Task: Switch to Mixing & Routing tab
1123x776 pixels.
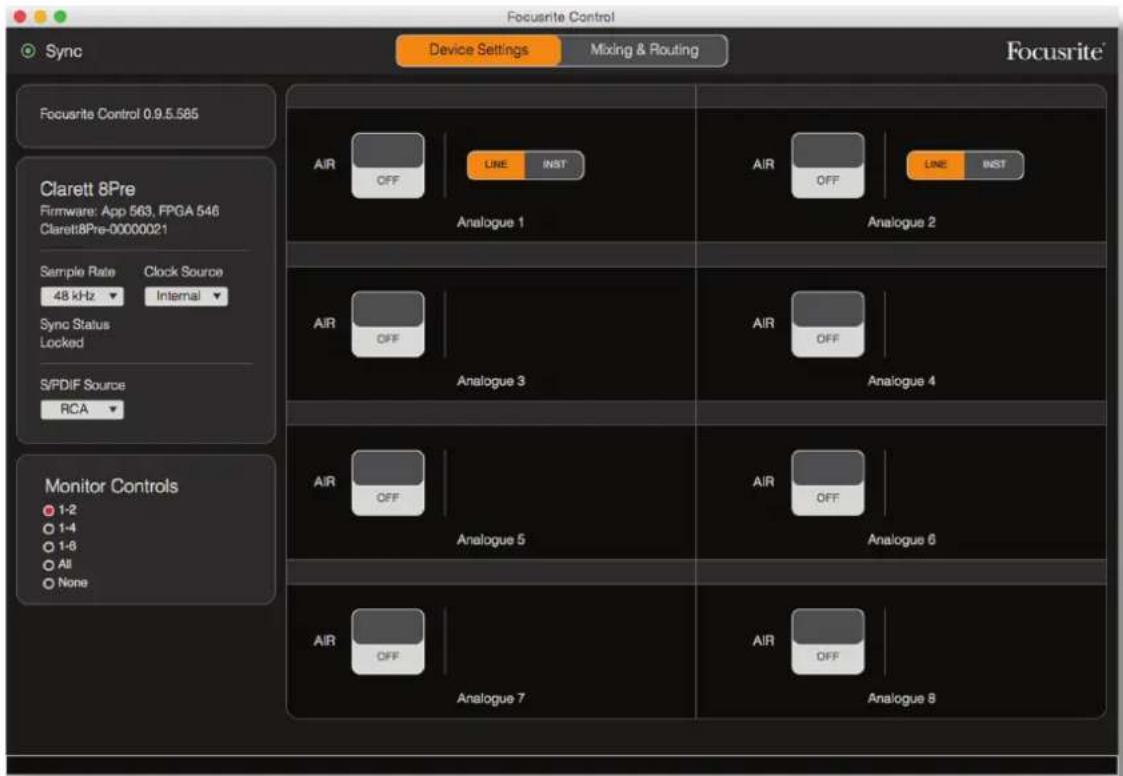Action: pyautogui.click(x=645, y=50)
